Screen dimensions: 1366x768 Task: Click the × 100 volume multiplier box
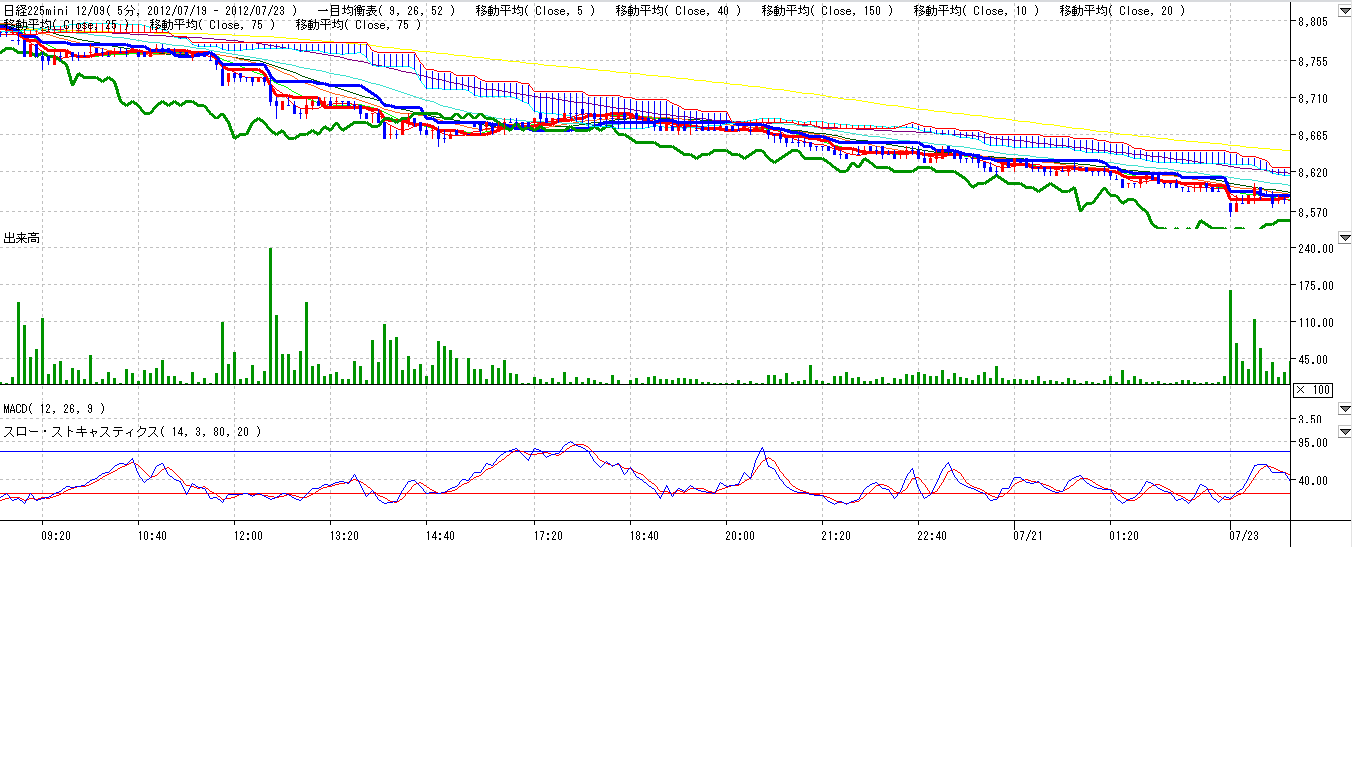click(x=1313, y=389)
